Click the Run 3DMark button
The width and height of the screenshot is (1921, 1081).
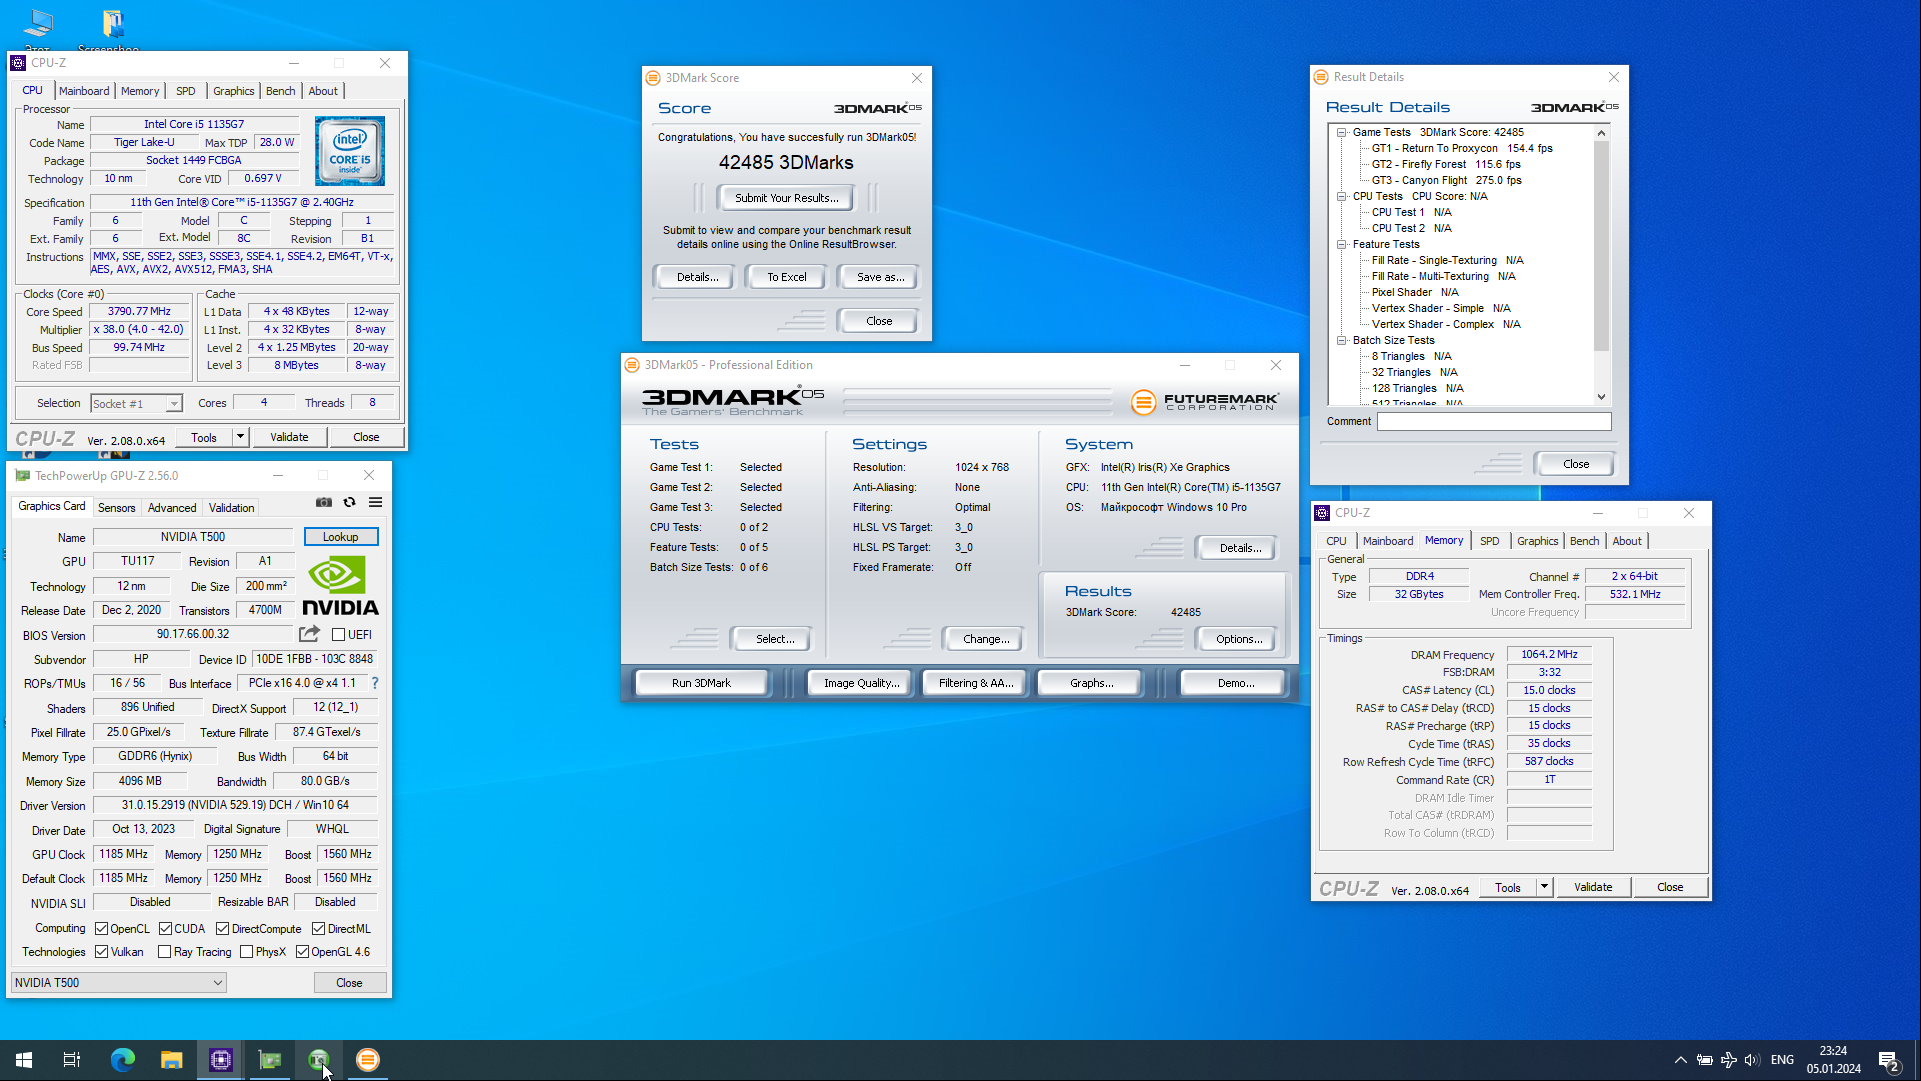point(701,683)
